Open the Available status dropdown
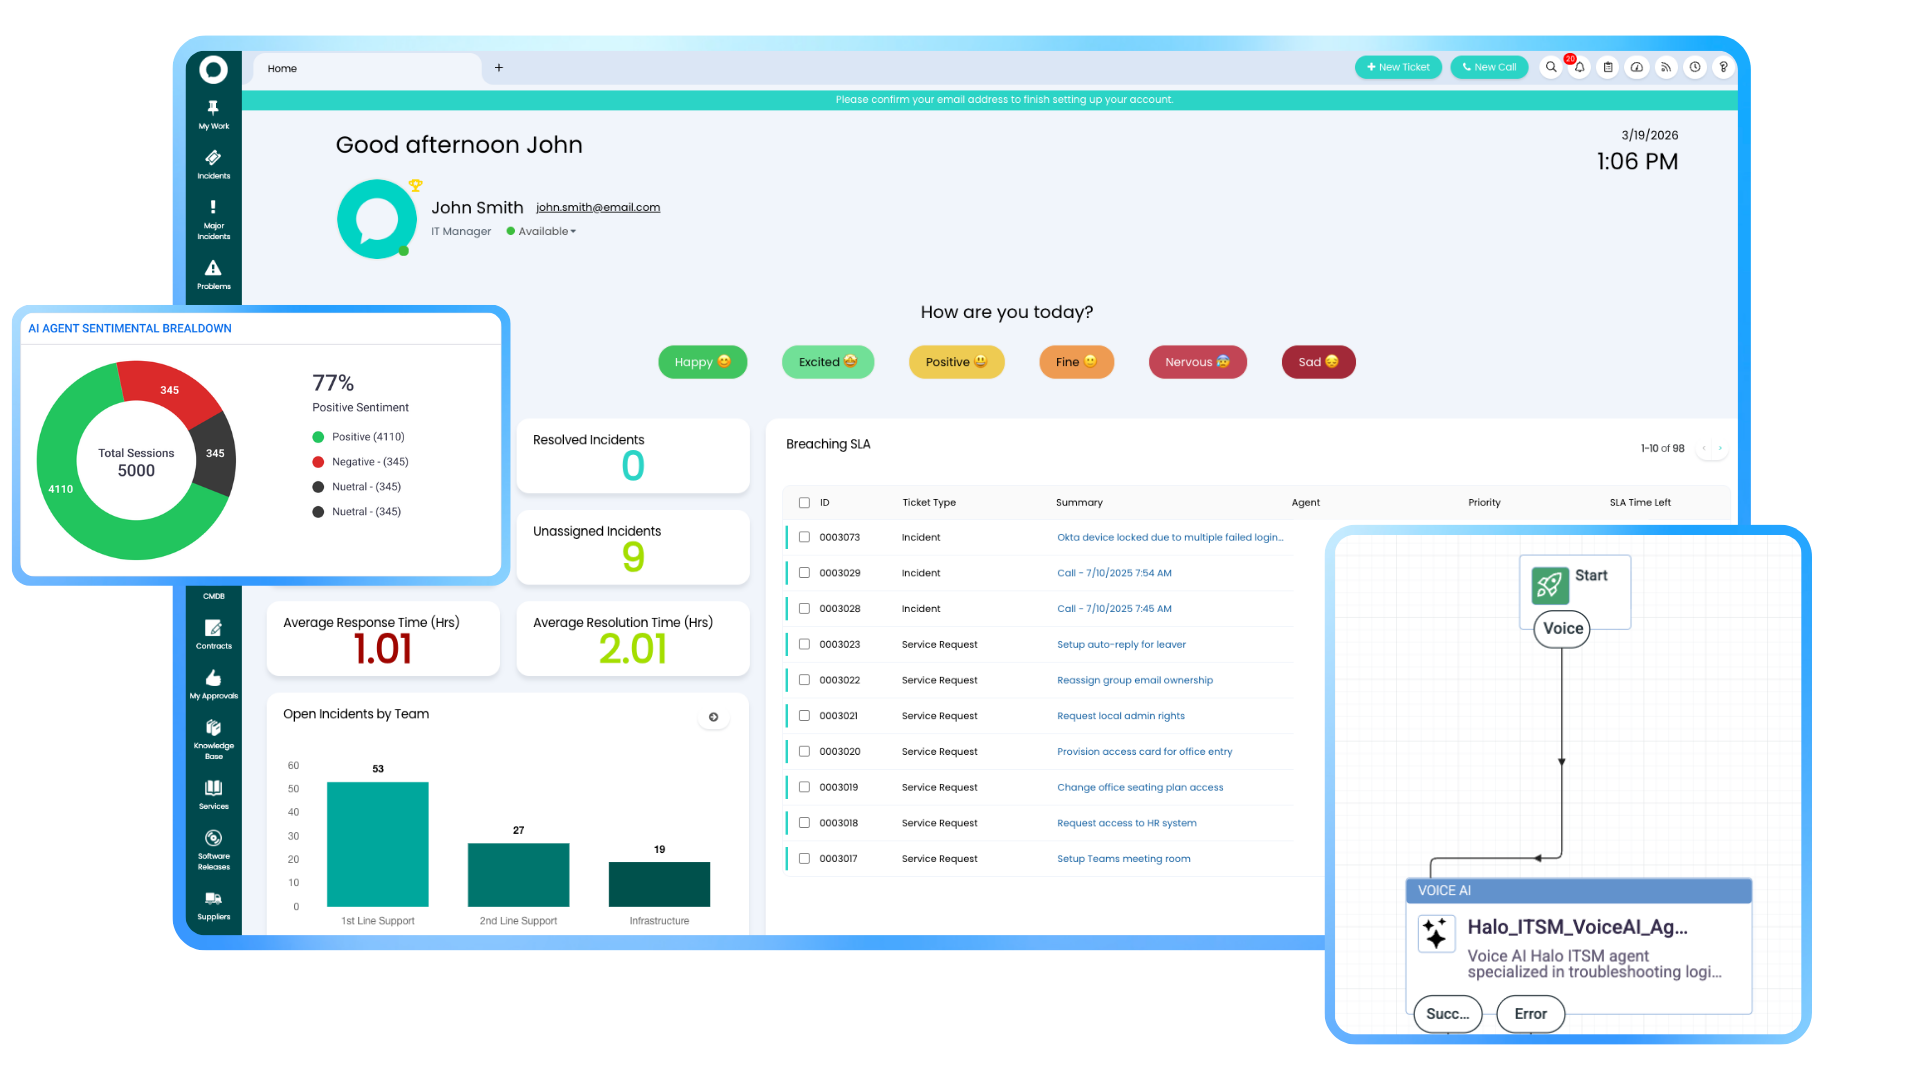Viewport: 1920px width, 1080px height. tap(541, 231)
